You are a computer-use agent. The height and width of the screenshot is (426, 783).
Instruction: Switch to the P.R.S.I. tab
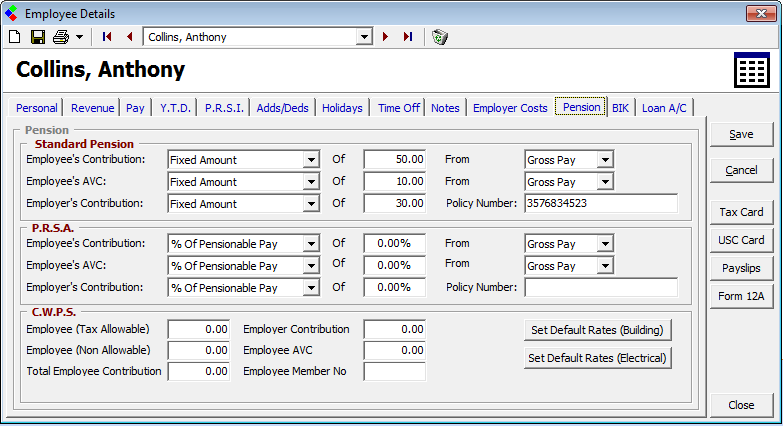click(224, 108)
